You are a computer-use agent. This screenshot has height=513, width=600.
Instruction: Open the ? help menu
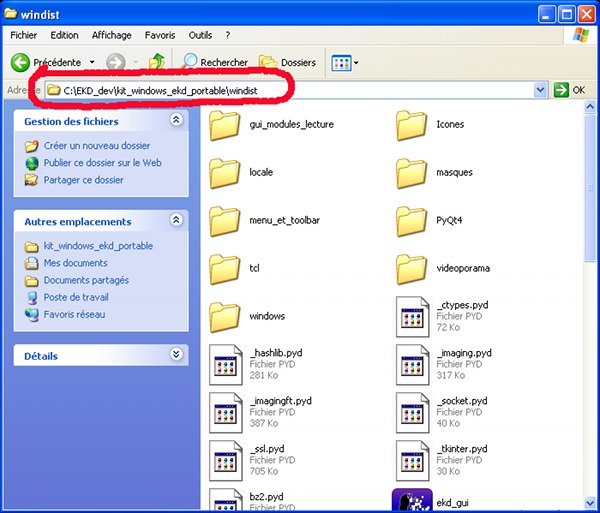(228, 35)
